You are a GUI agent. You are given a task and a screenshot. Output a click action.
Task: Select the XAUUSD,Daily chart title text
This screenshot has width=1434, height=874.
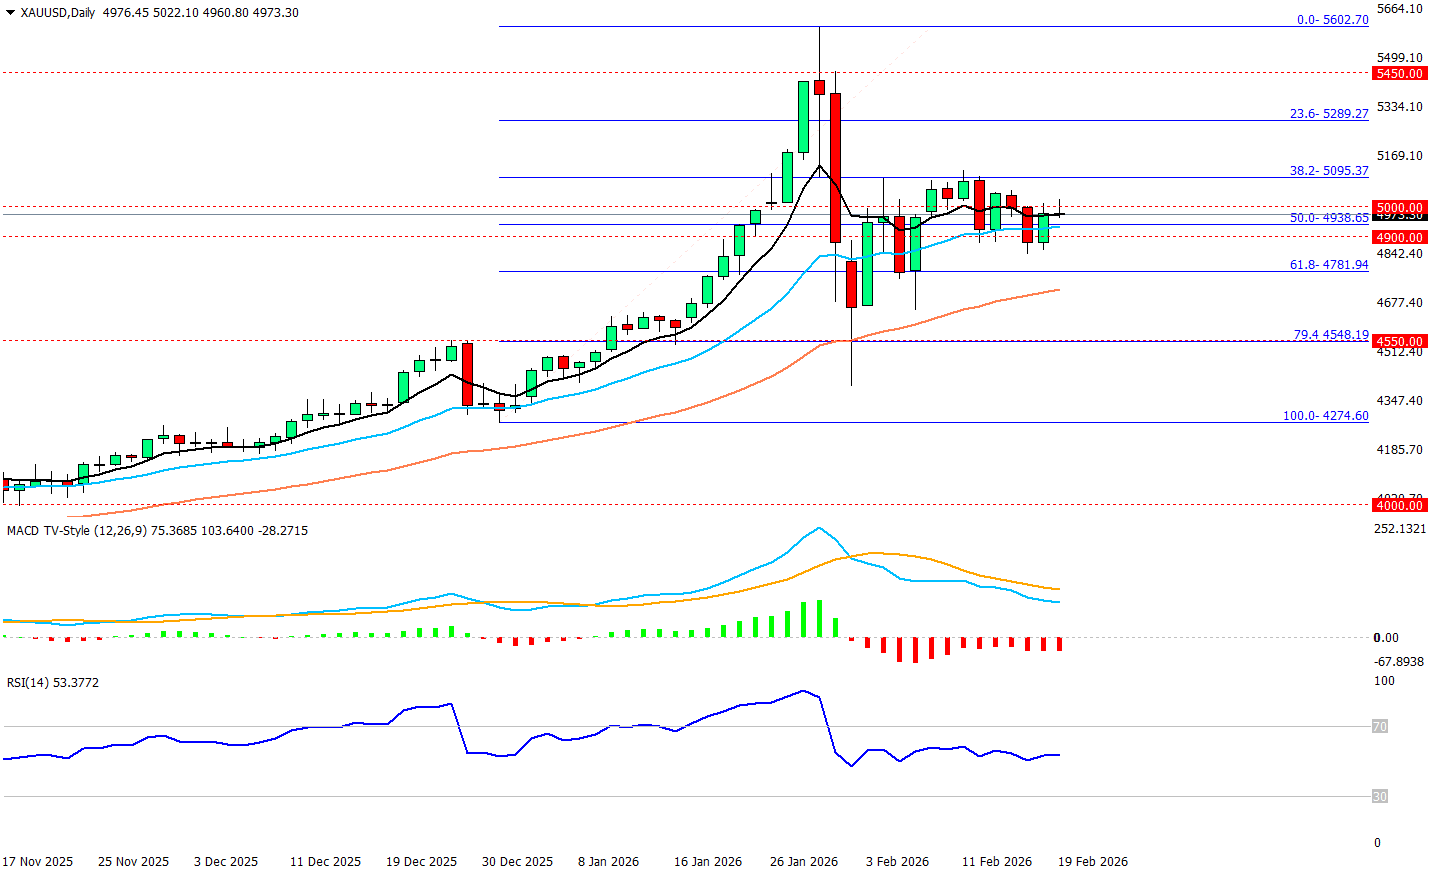click(x=58, y=13)
